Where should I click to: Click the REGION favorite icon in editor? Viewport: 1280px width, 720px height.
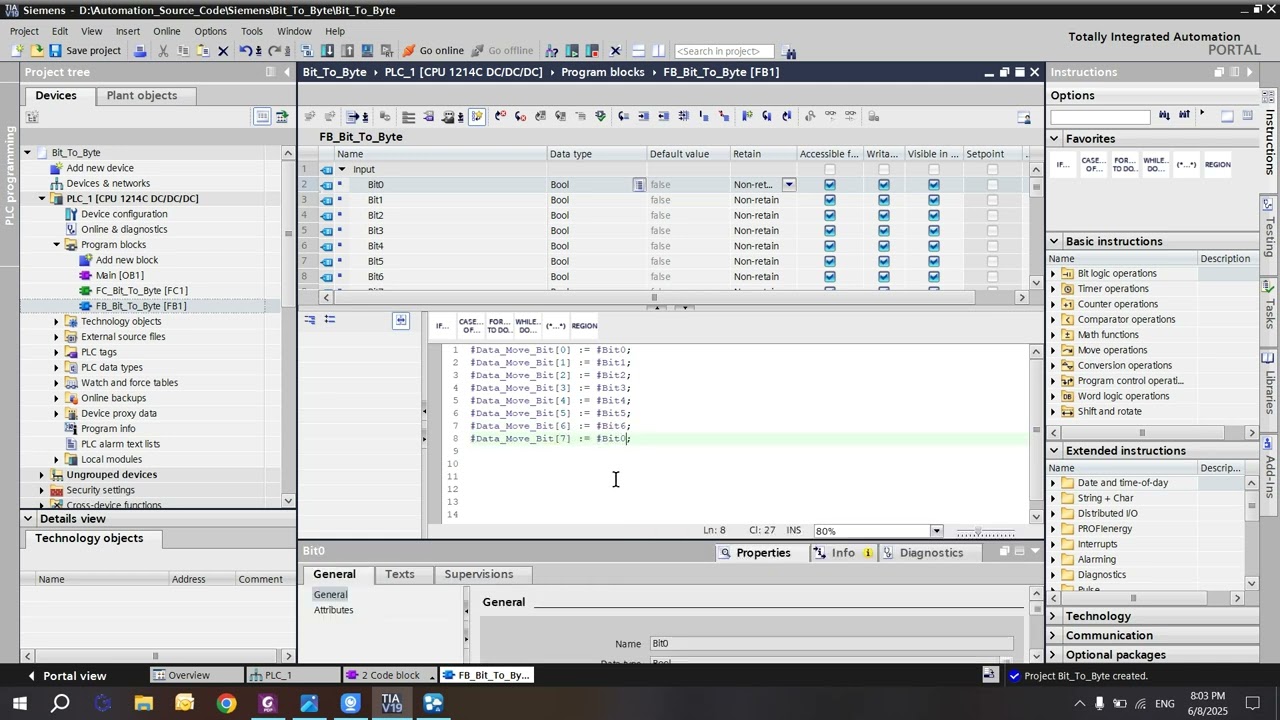(584, 326)
